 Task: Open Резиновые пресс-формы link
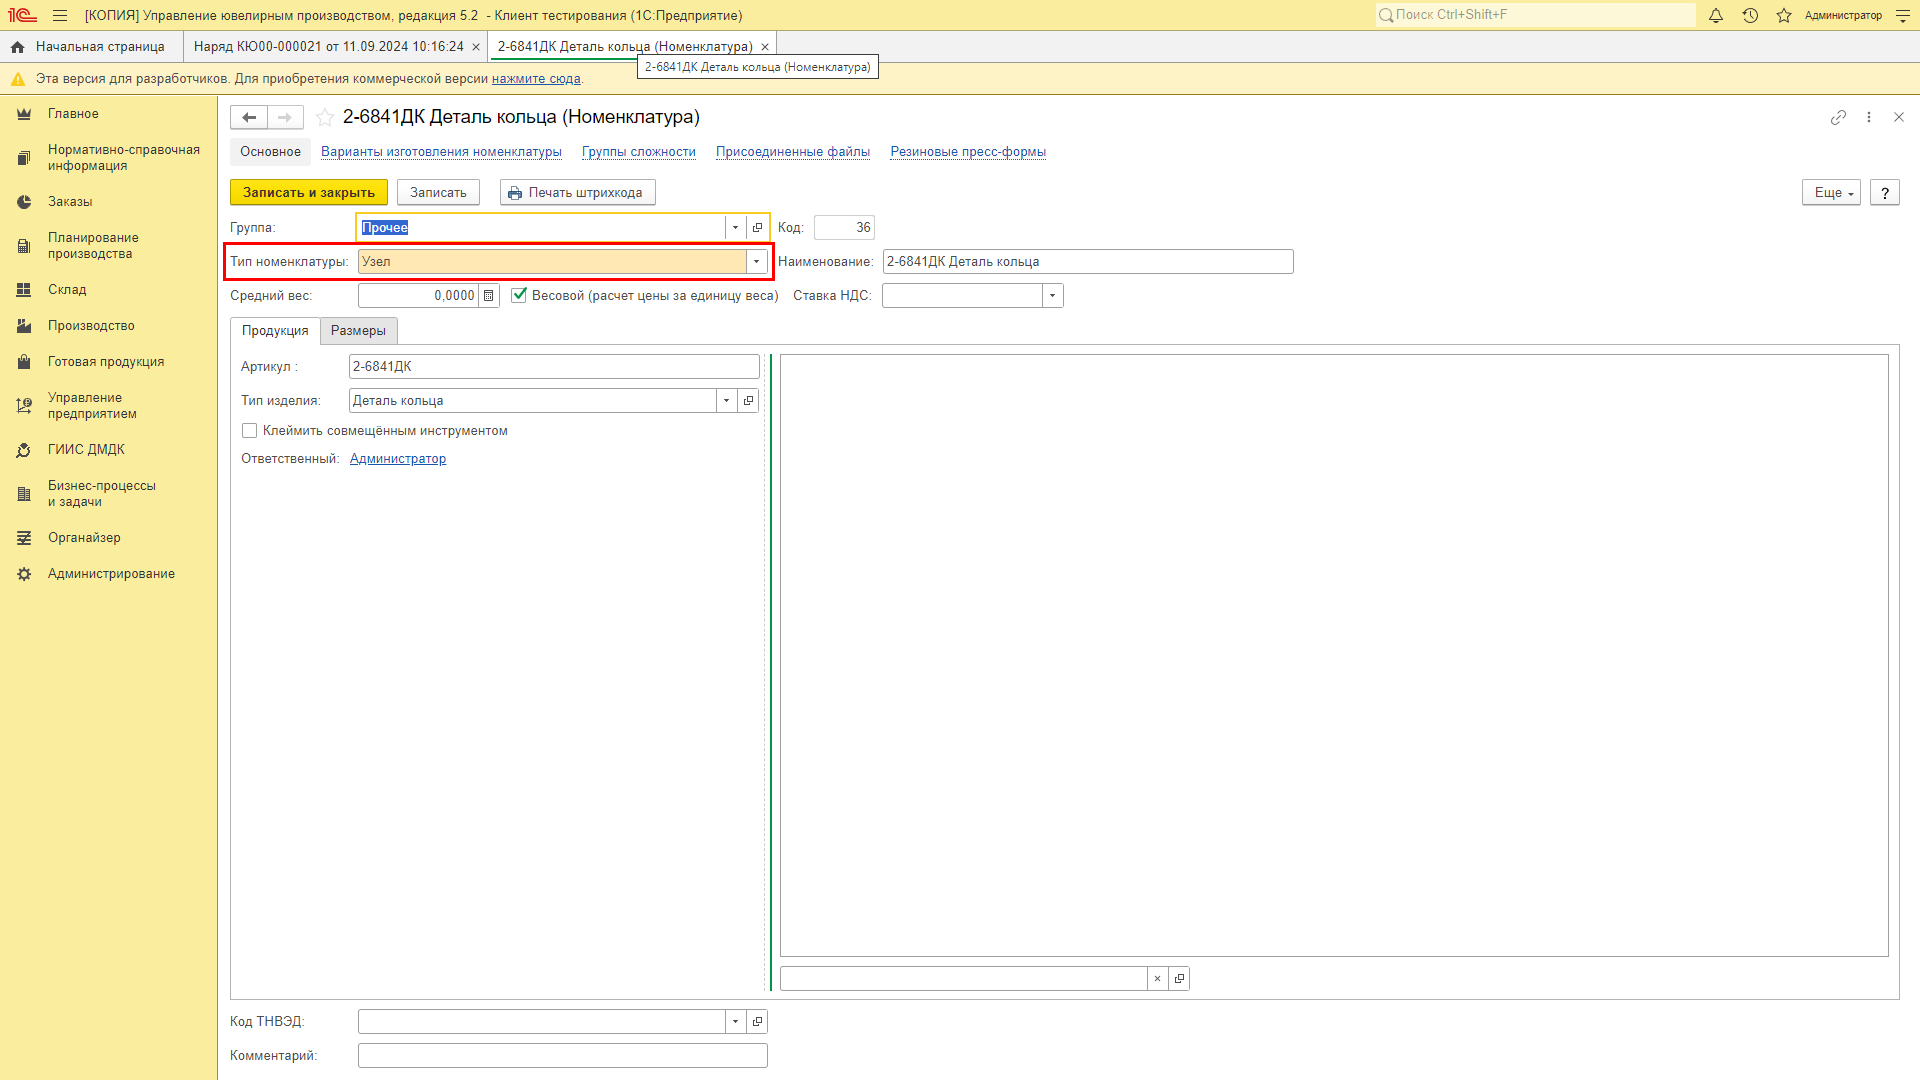(968, 152)
